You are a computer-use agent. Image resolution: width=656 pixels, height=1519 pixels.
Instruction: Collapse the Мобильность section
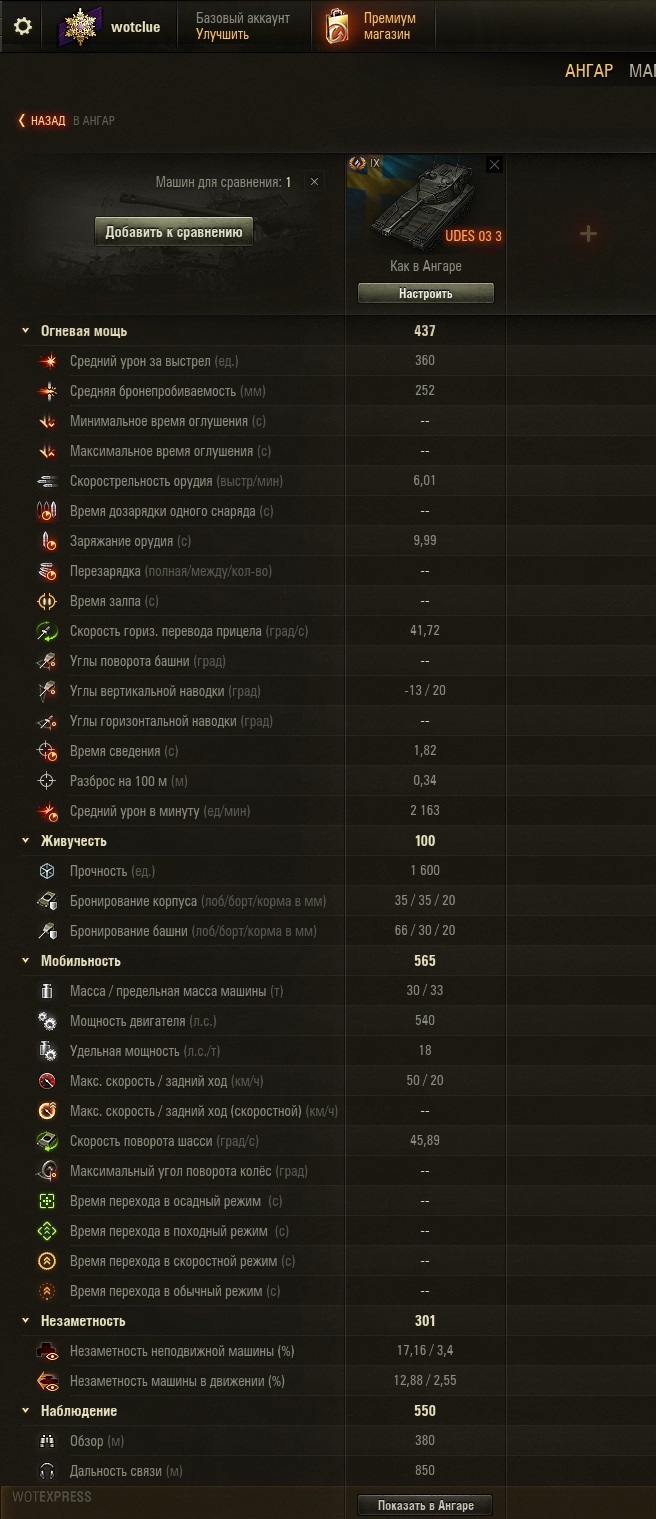[x=26, y=961]
